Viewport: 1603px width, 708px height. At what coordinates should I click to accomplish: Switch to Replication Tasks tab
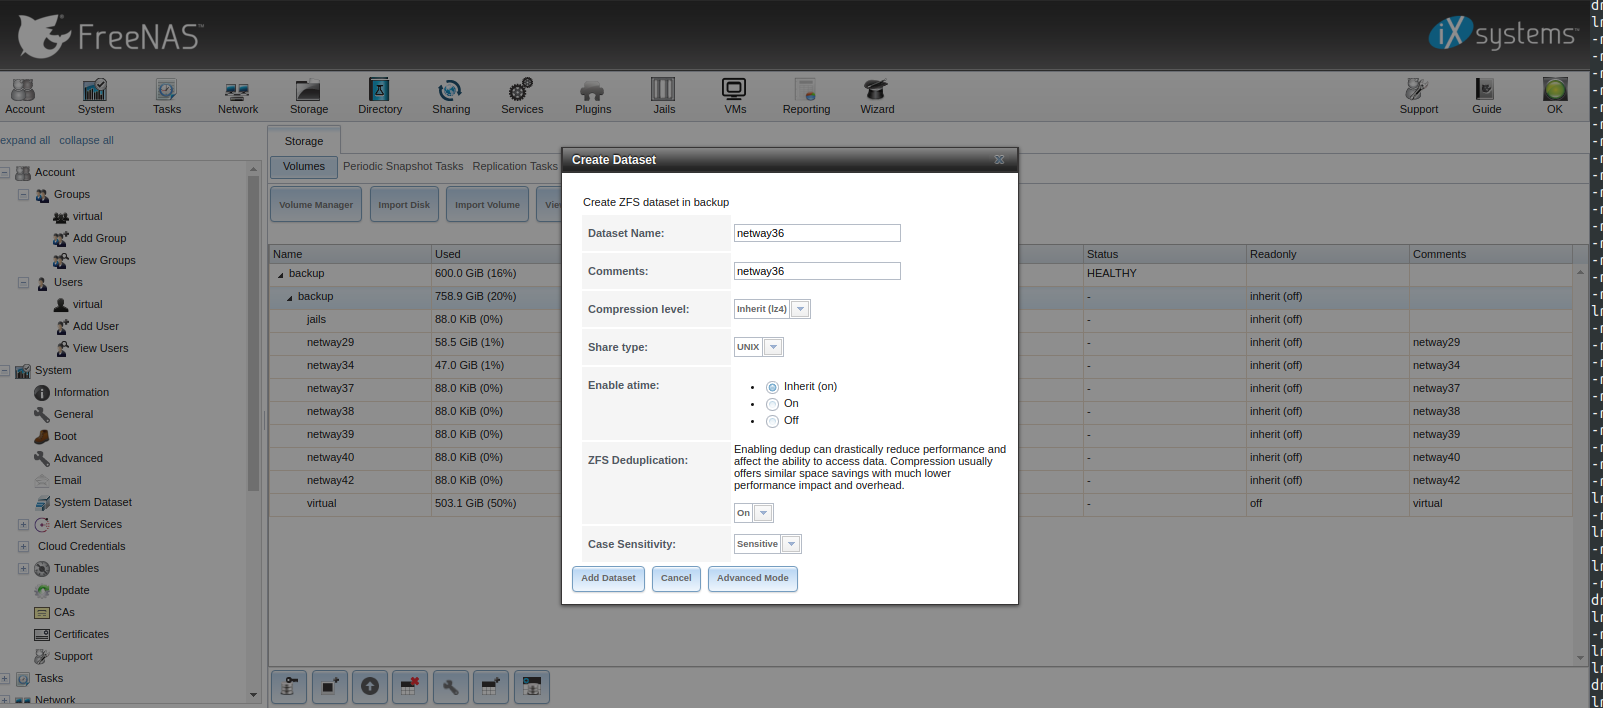pyautogui.click(x=515, y=166)
